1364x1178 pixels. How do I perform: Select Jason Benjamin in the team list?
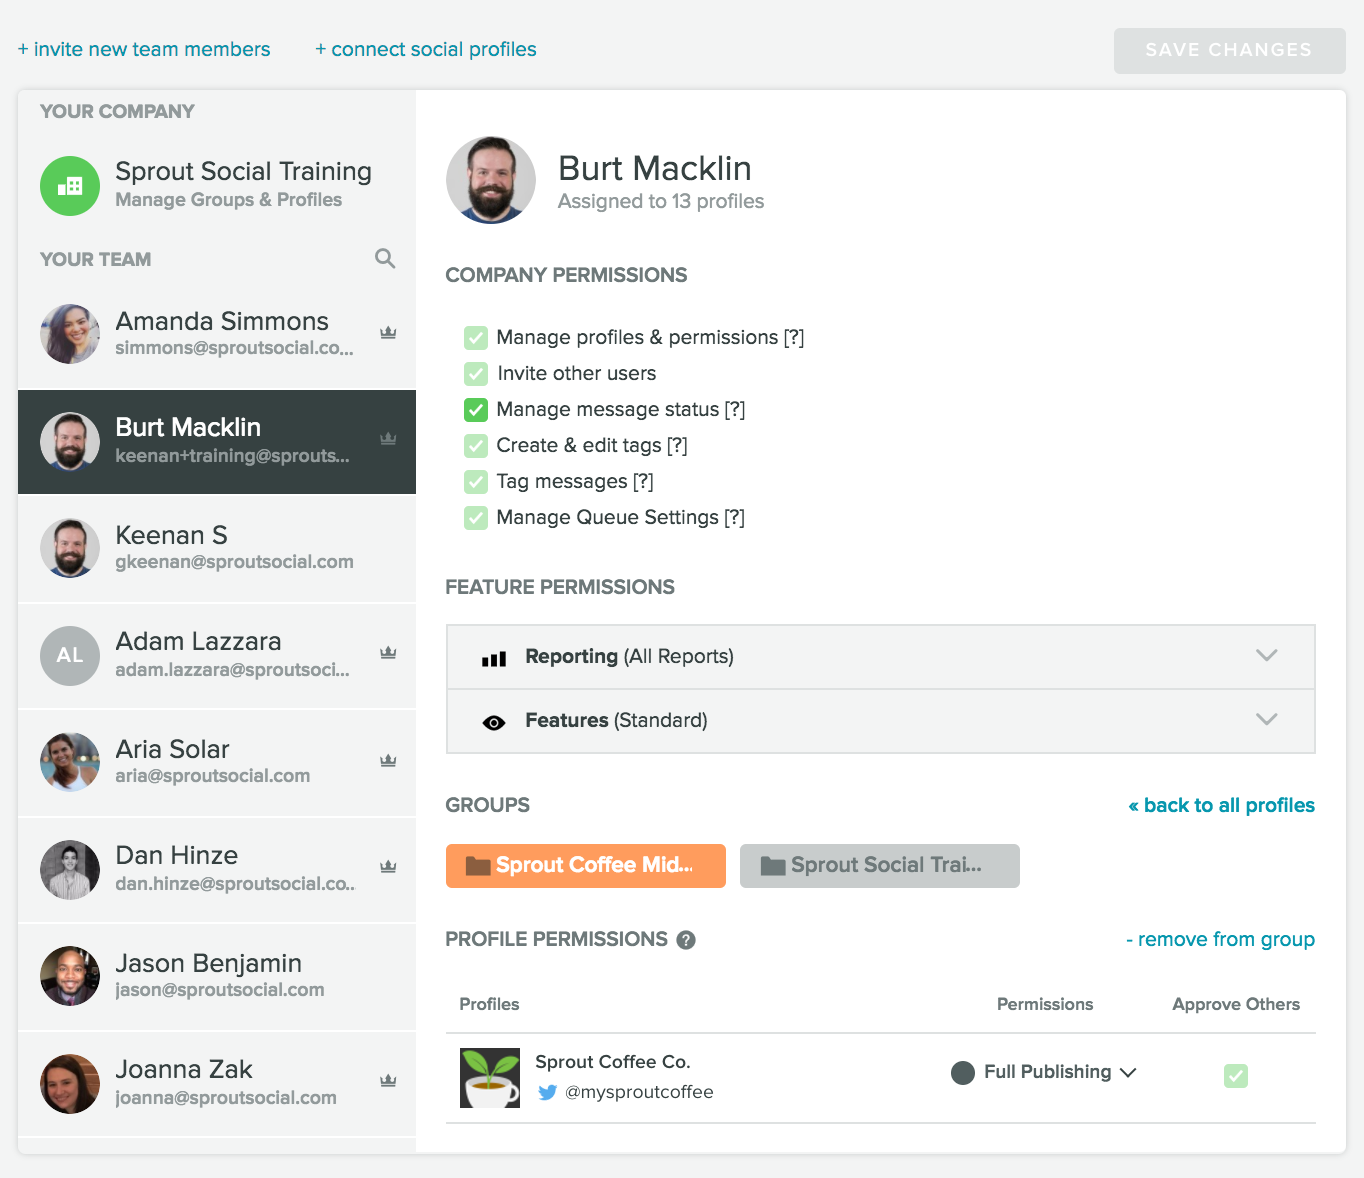(x=217, y=976)
